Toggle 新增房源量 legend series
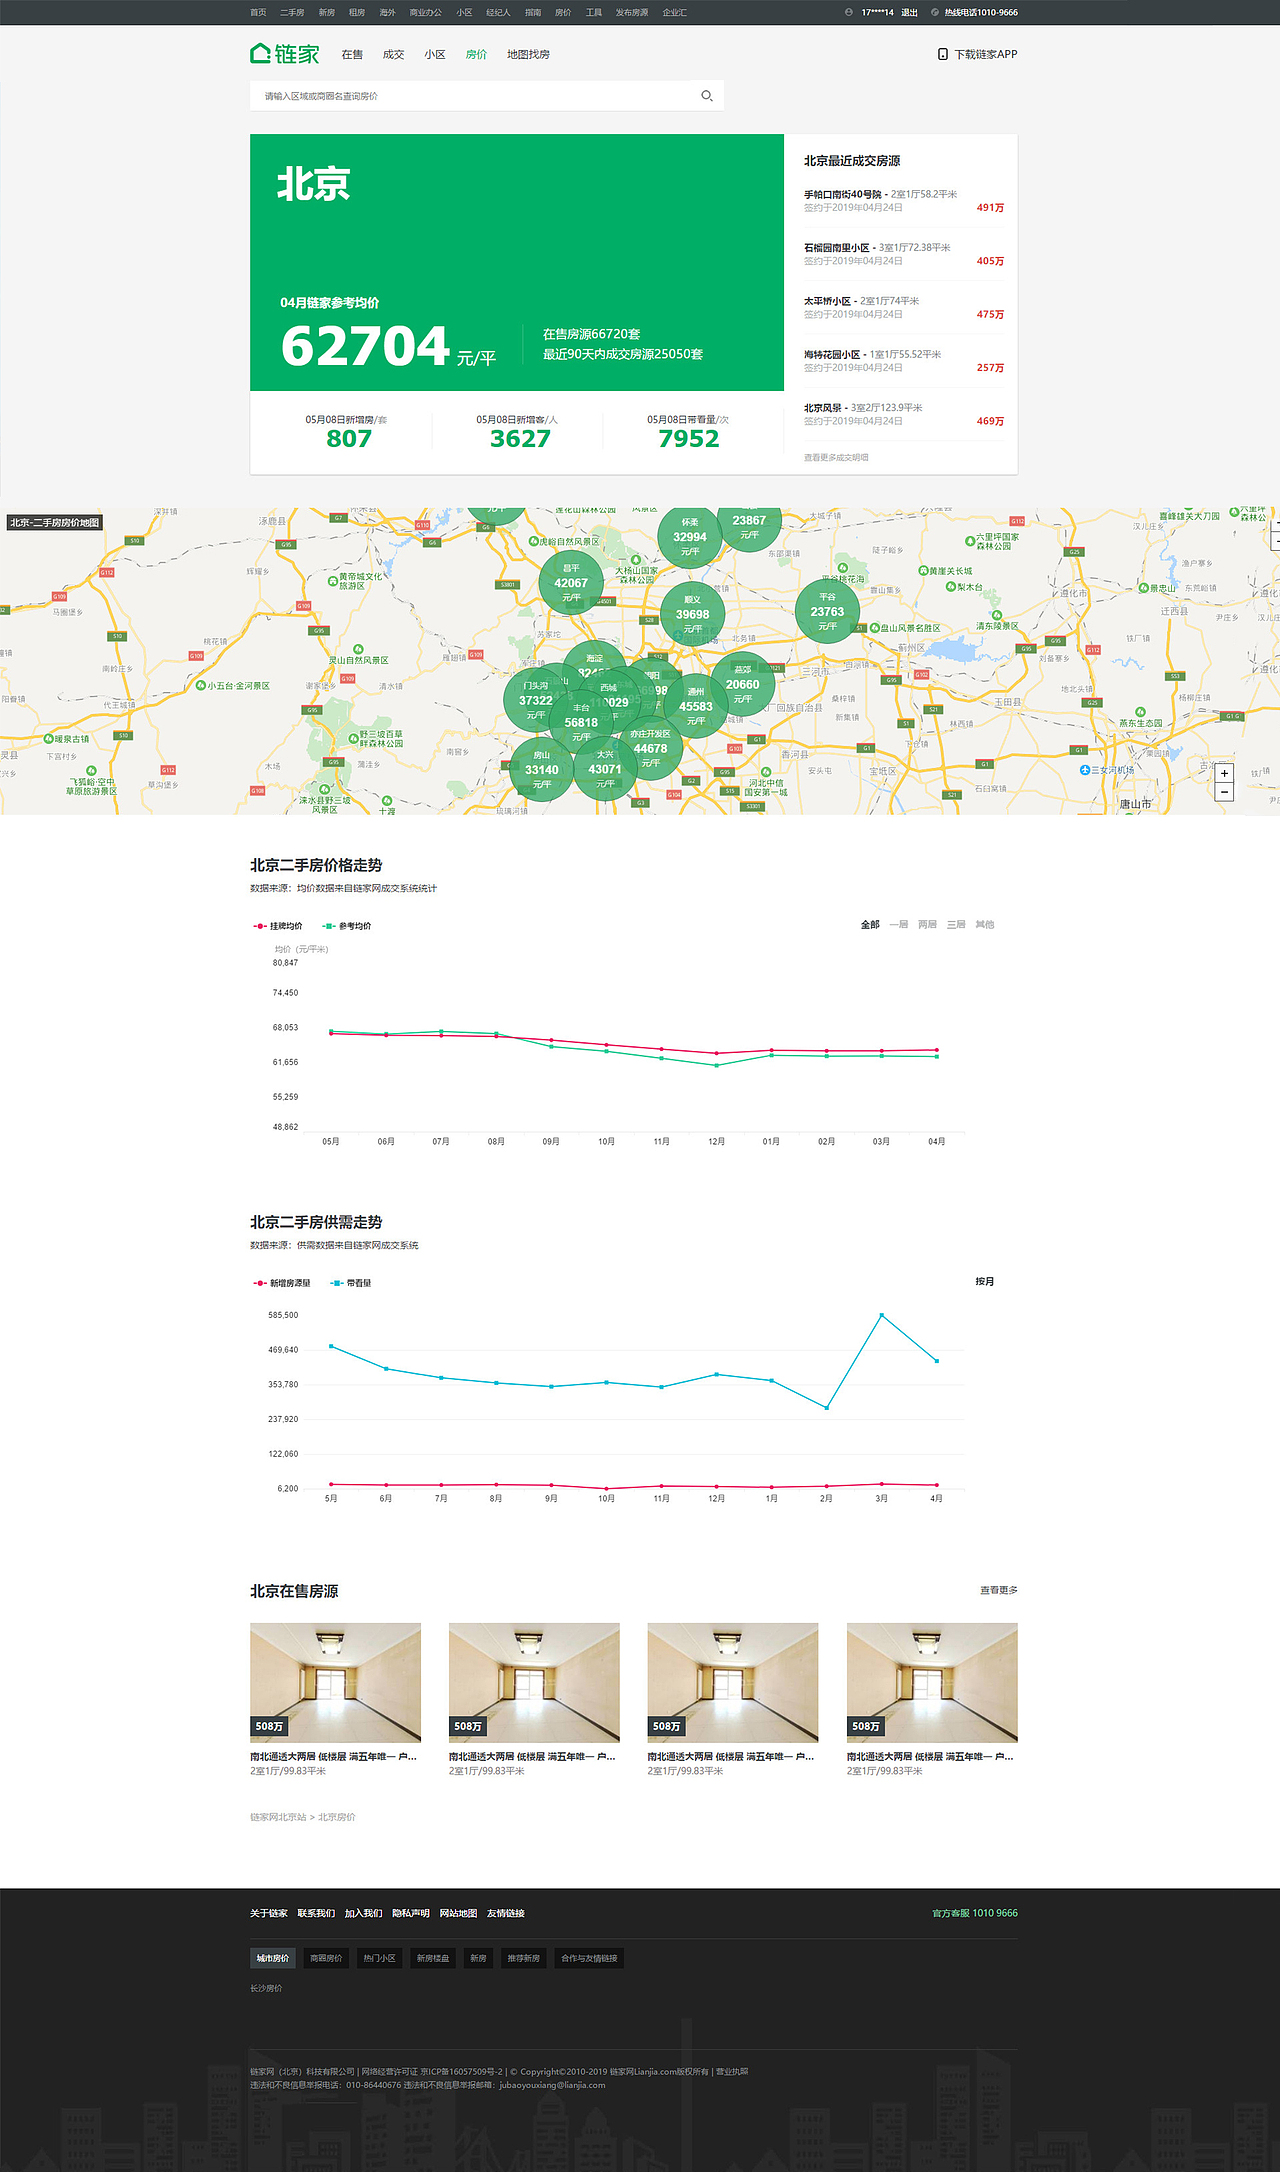Screen dimensions: 1280x2172 coord(282,1283)
